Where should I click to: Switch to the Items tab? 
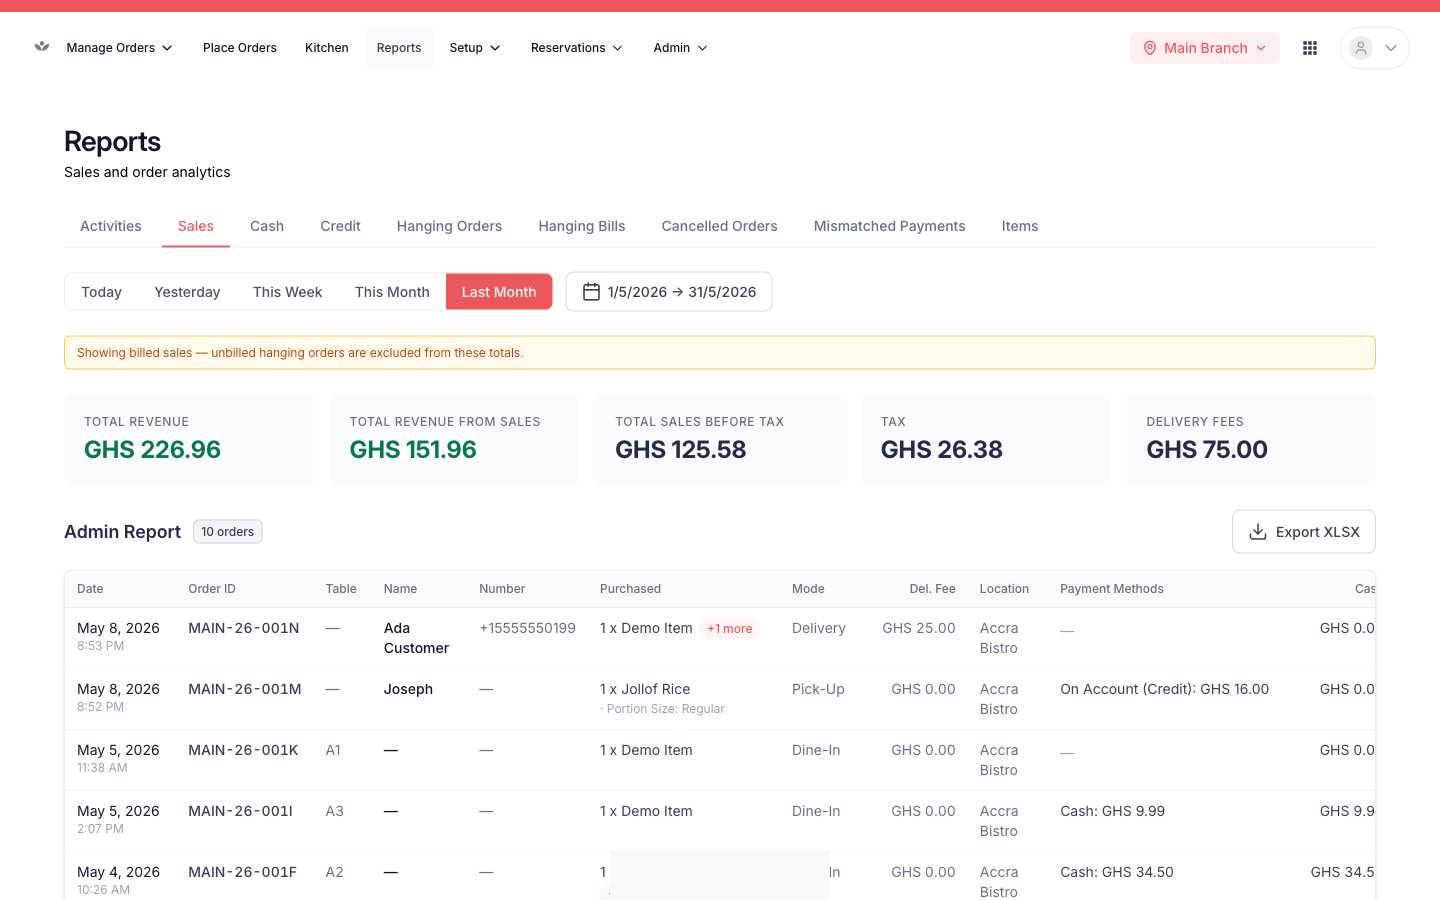coord(1020,226)
